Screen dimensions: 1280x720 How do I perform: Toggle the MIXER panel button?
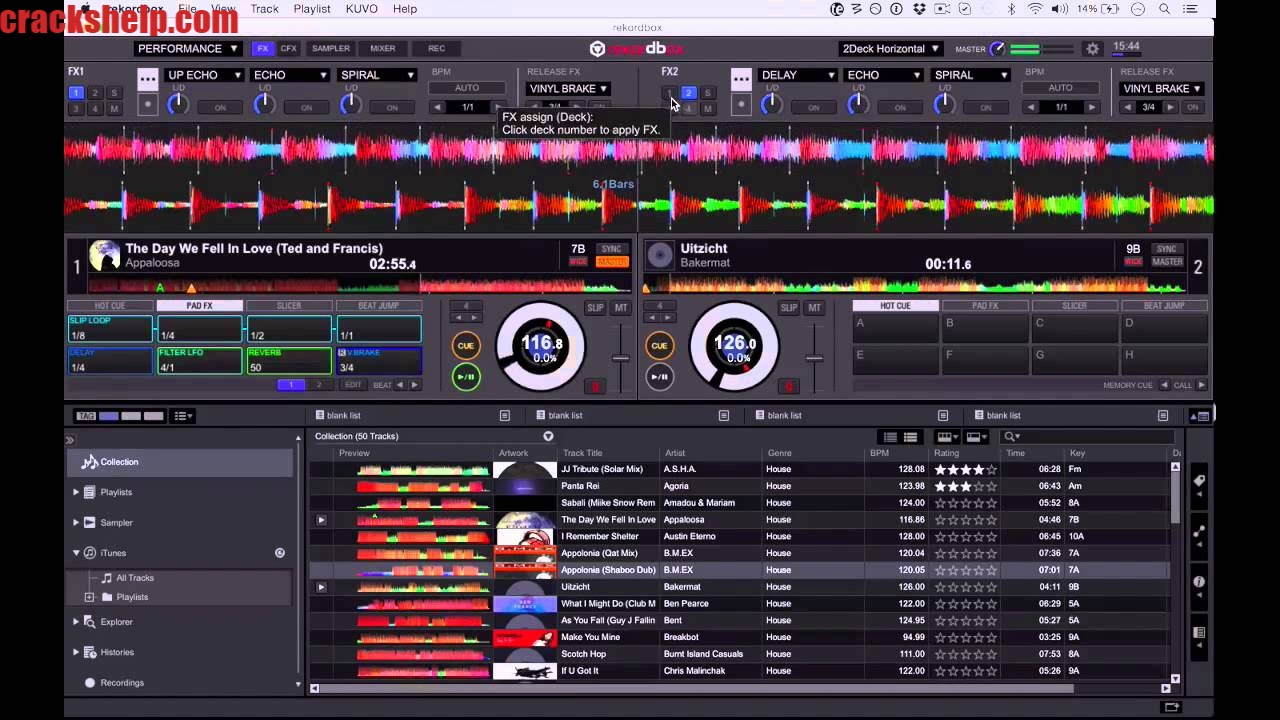(383, 48)
